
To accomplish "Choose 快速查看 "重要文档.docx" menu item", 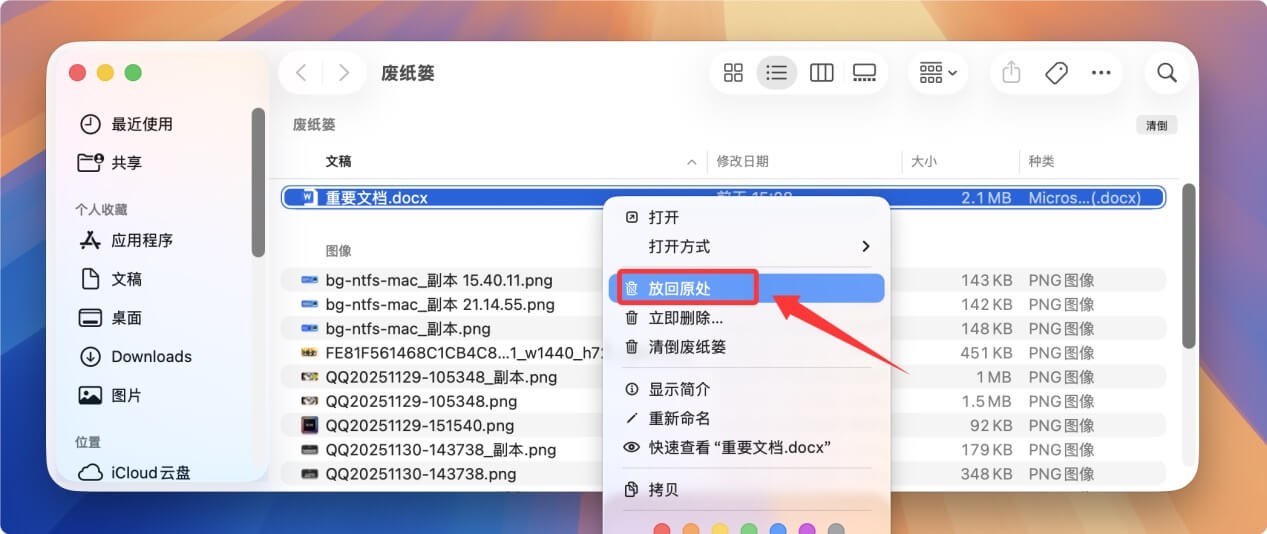I will click(x=746, y=447).
